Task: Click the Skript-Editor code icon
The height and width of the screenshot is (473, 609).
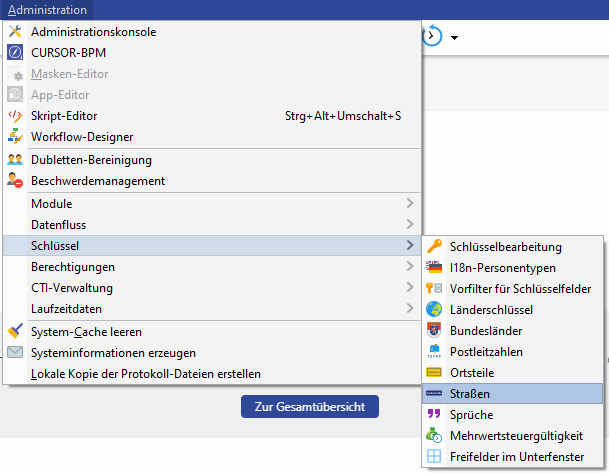Action: pyautogui.click(x=15, y=116)
